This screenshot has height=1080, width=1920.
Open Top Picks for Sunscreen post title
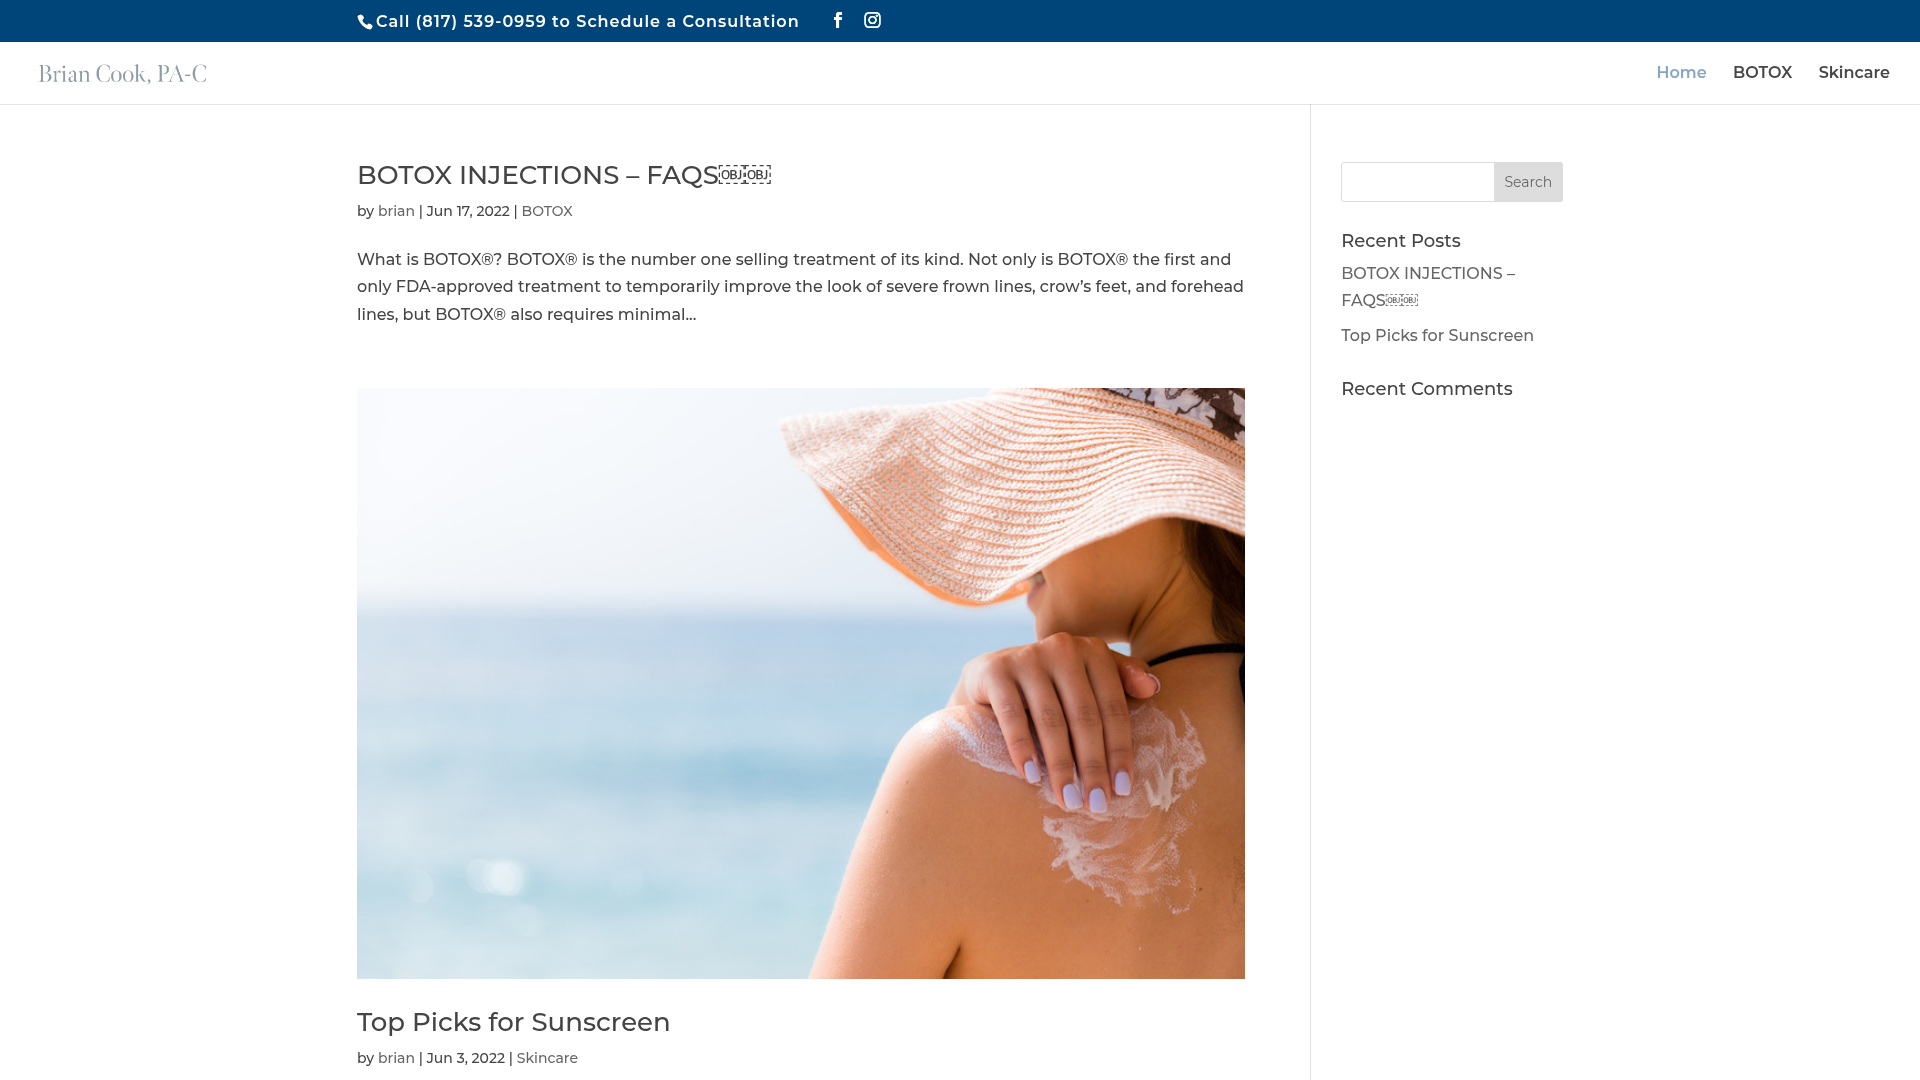click(513, 1022)
